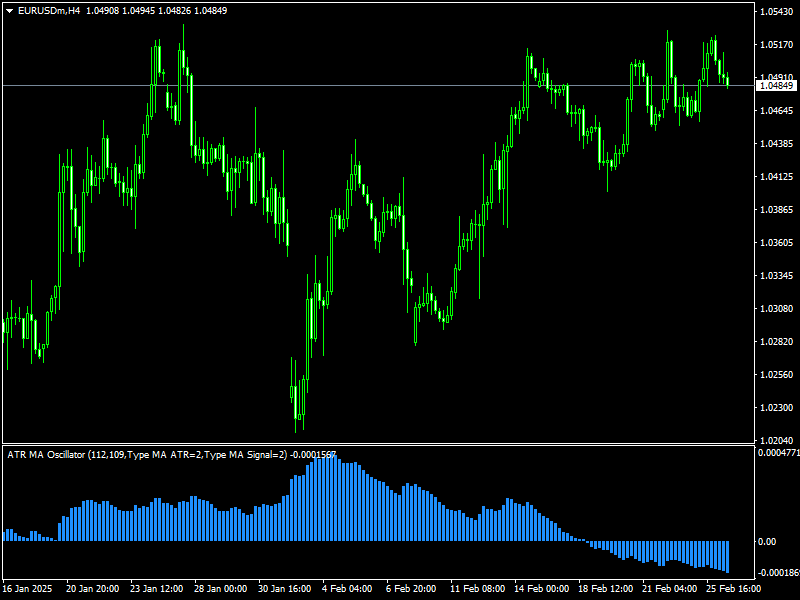Expand the EURUSDm,H4 chart context triangle
800x600 pixels.
tap(8, 8)
